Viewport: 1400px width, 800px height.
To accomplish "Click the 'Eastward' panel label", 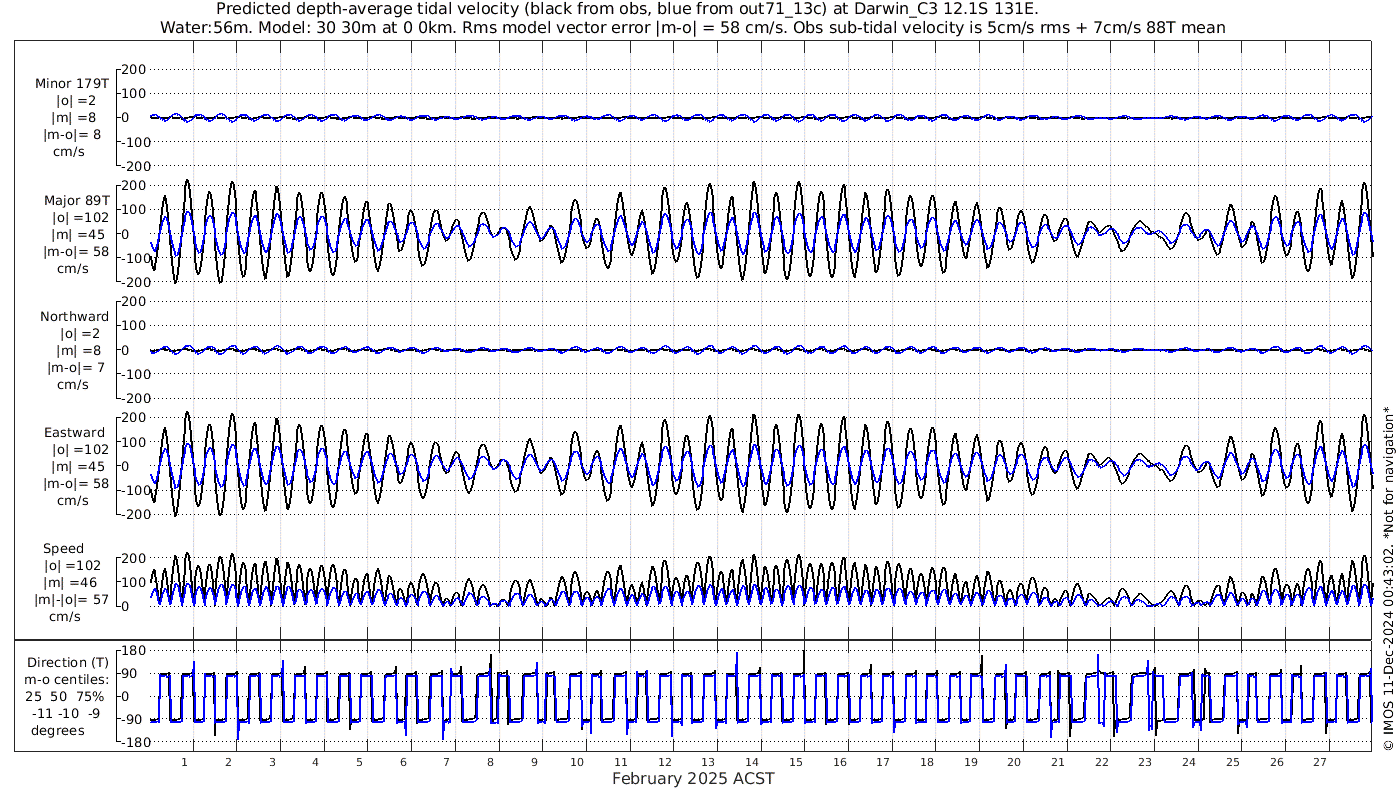I will (75, 433).
